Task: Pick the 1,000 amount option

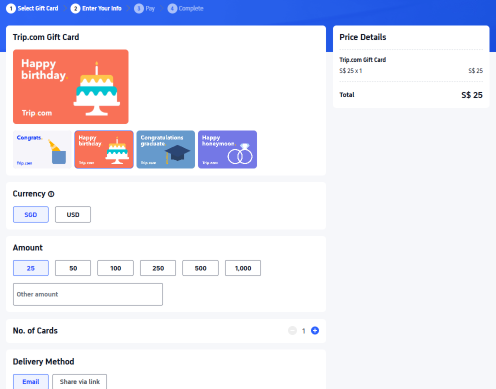Action: tap(243, 268)
